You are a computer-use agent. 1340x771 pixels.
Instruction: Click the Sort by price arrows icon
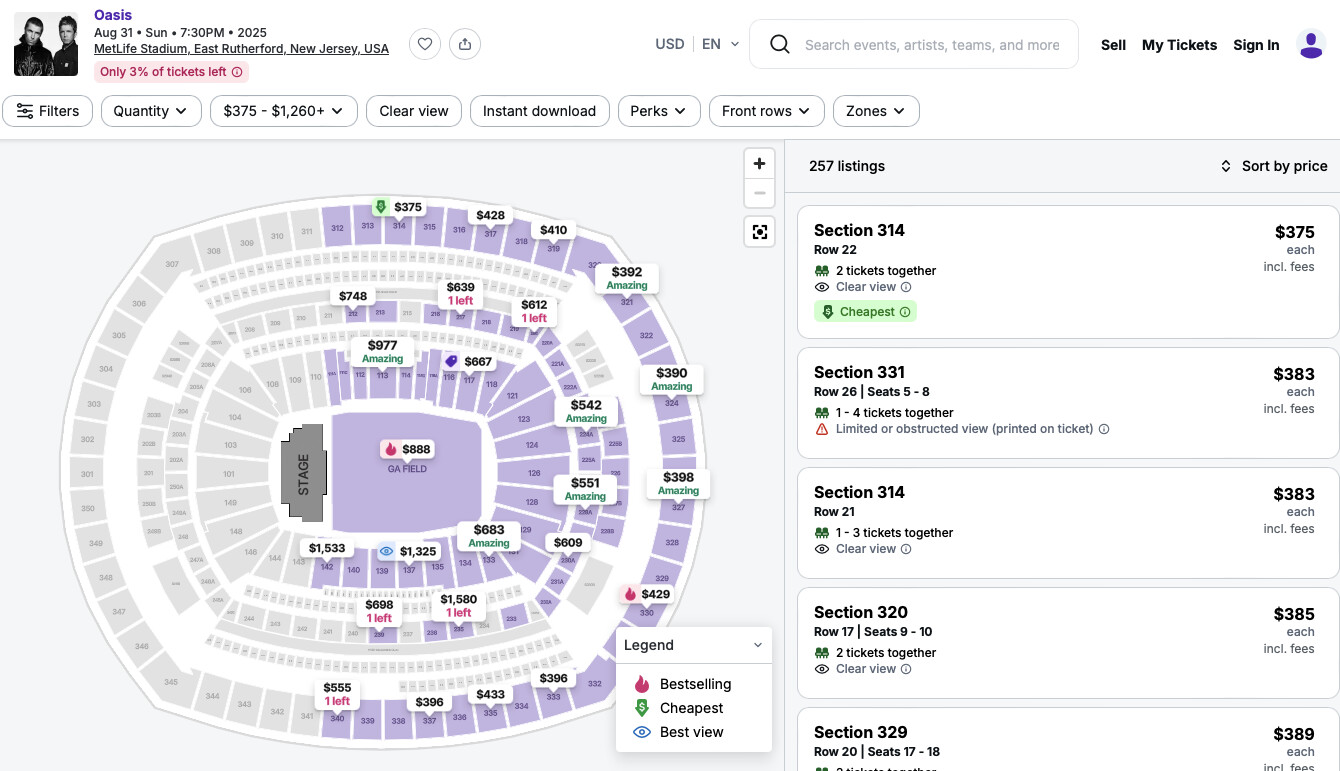click(1226, 166)
